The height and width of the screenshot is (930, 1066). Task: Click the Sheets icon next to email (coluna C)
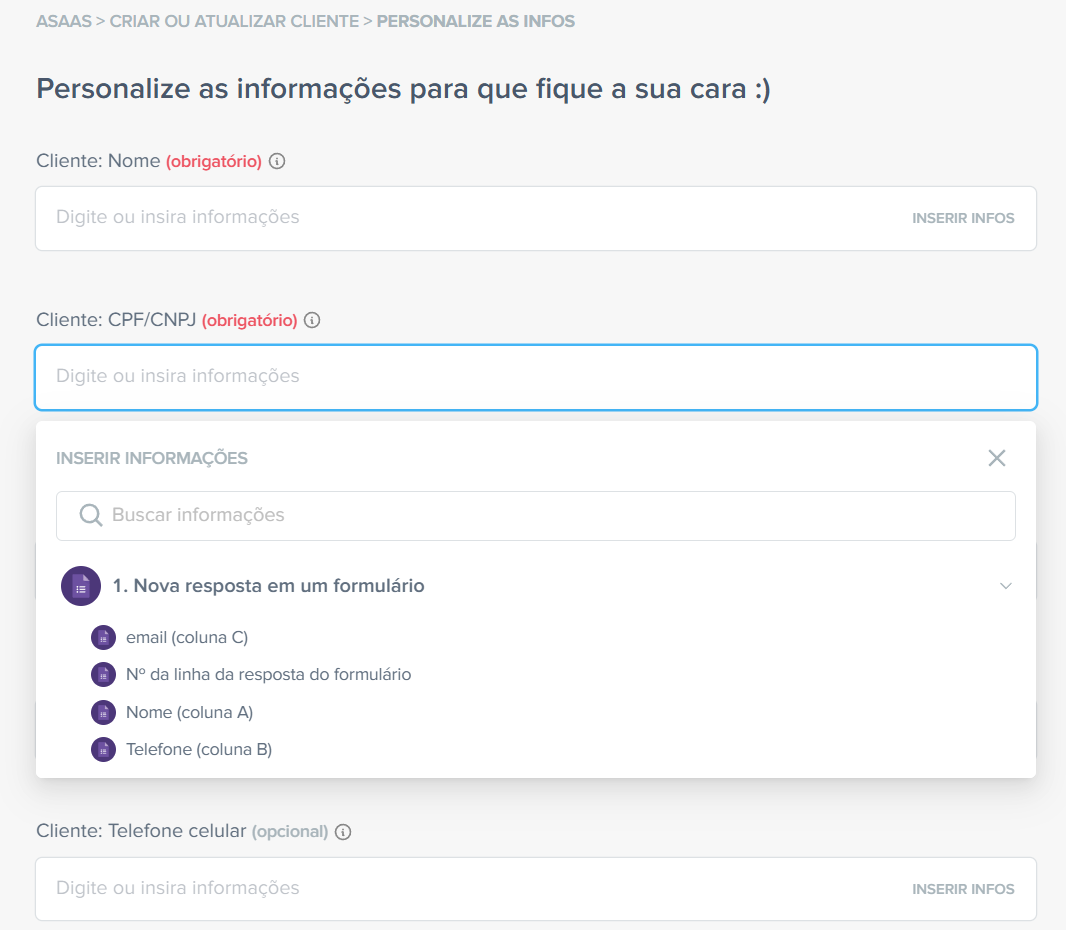point(103,637)
